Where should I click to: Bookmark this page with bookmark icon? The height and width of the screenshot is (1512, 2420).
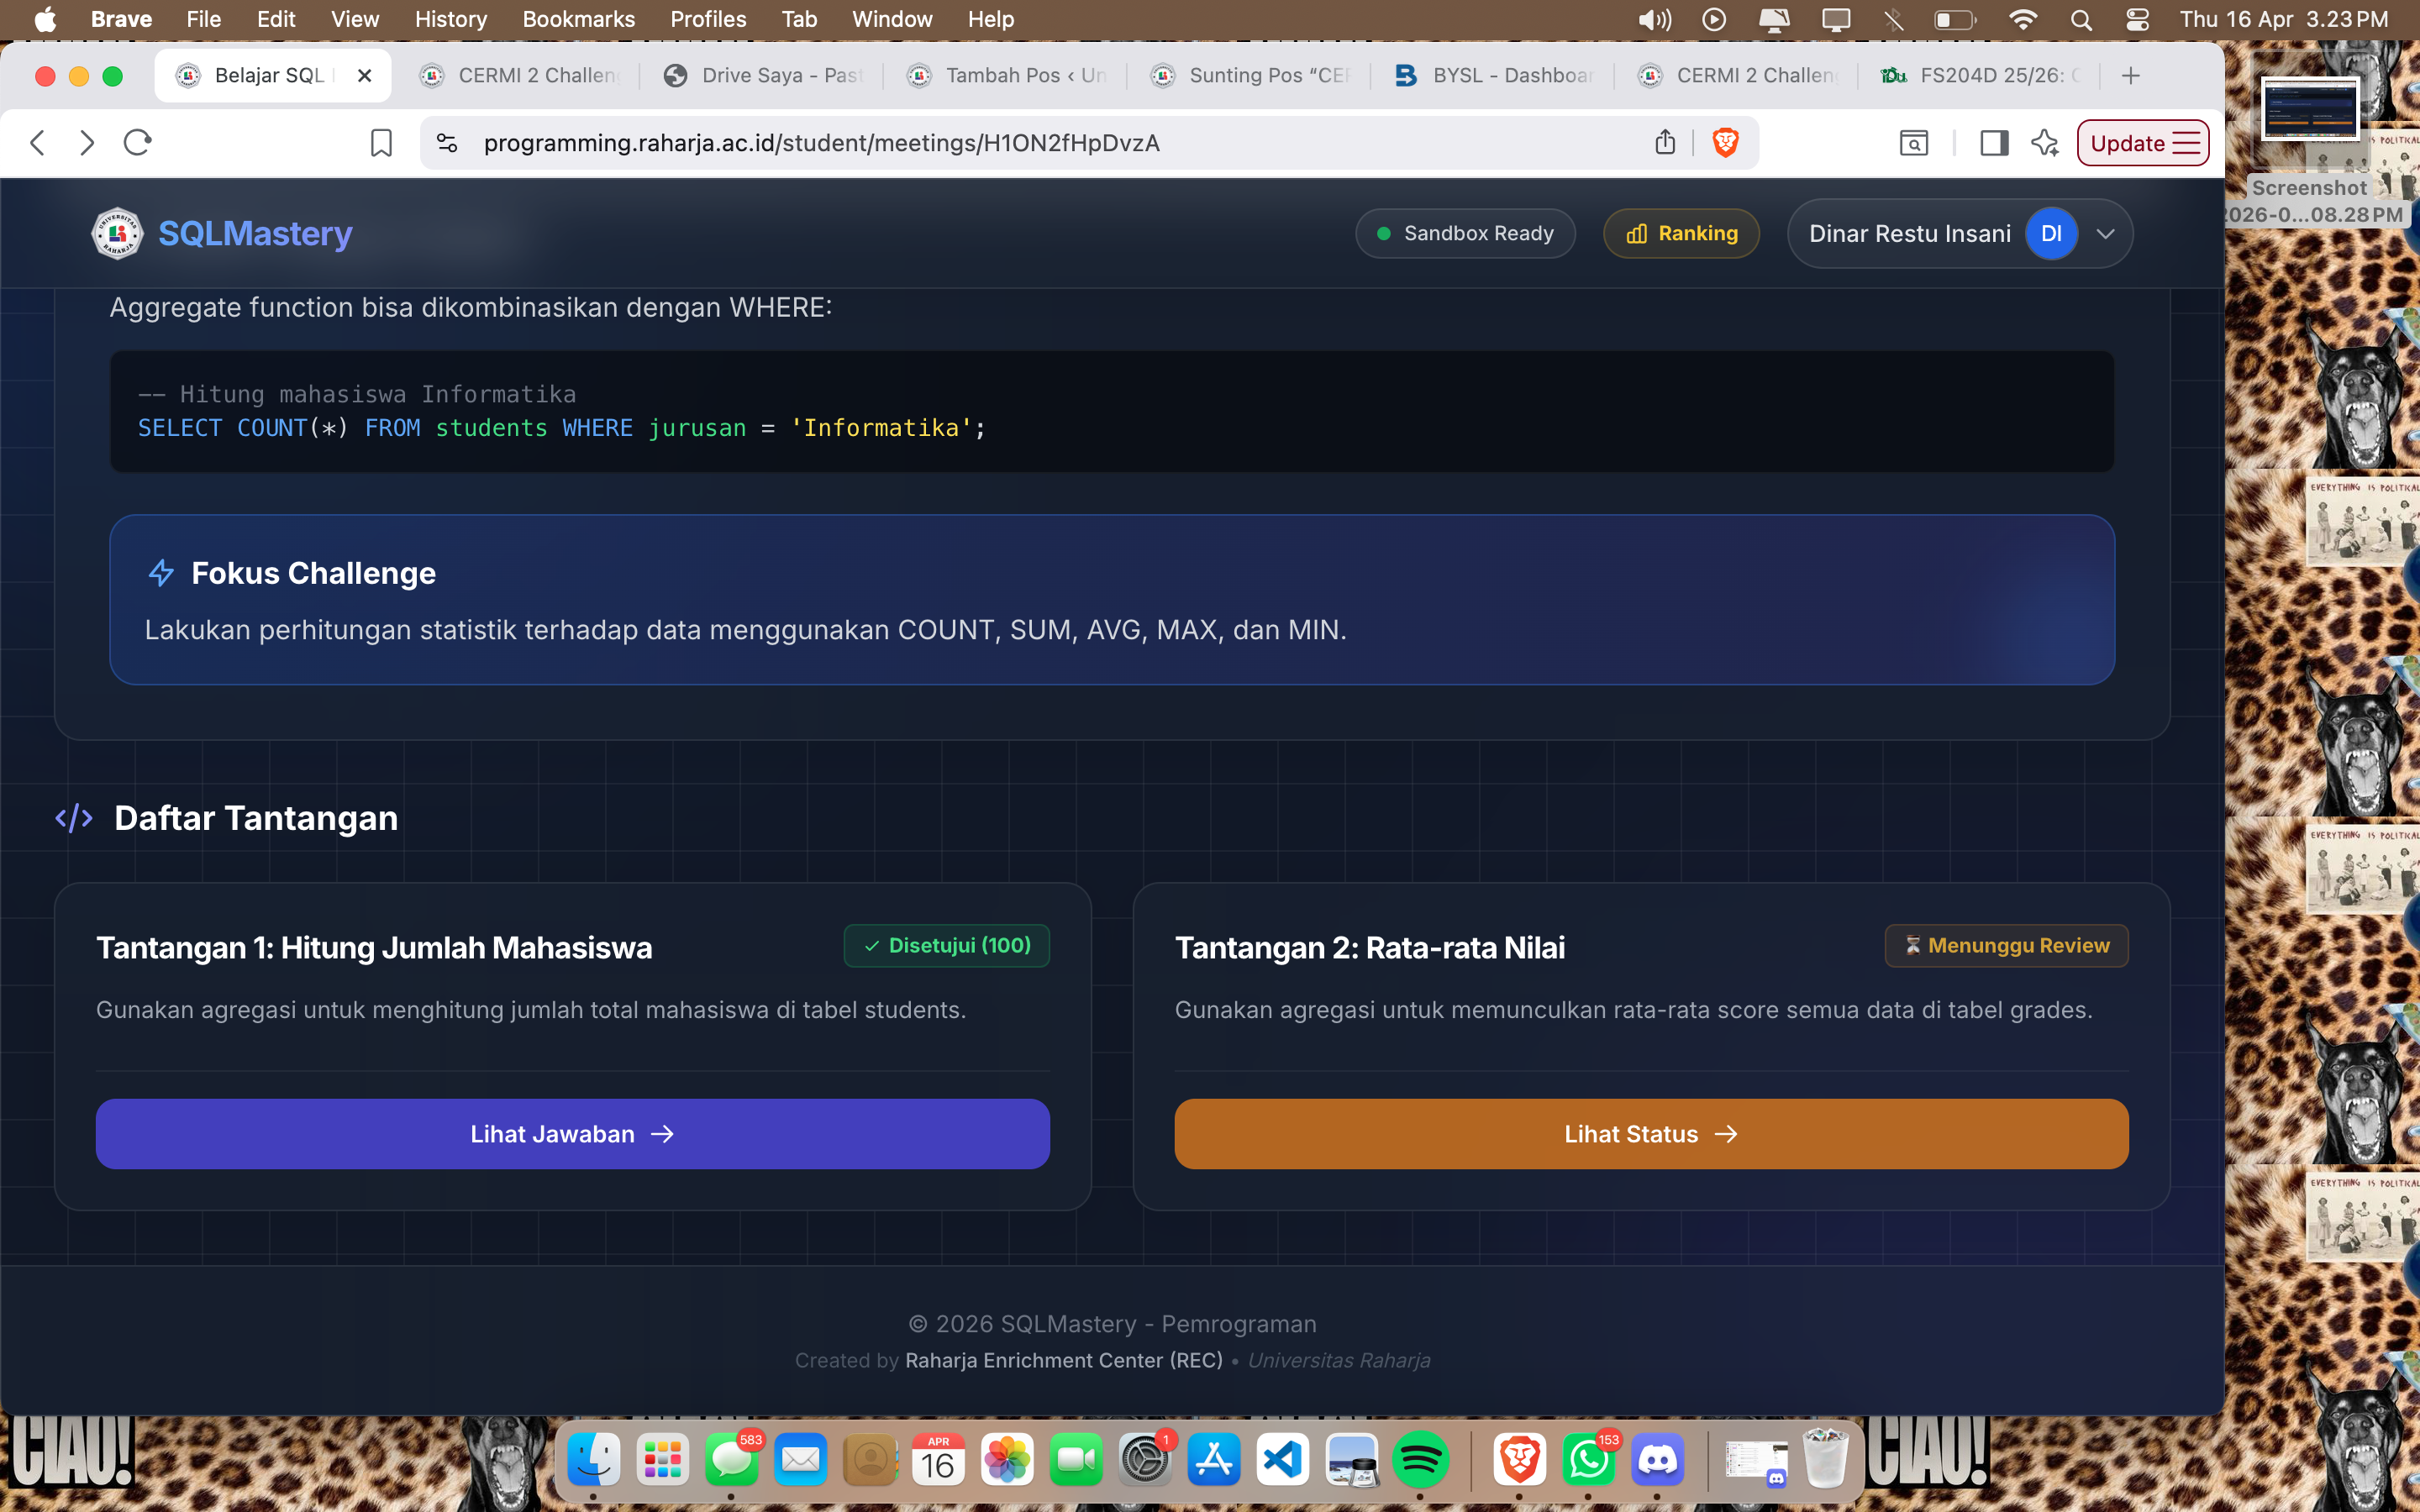[x=381, y=143]
